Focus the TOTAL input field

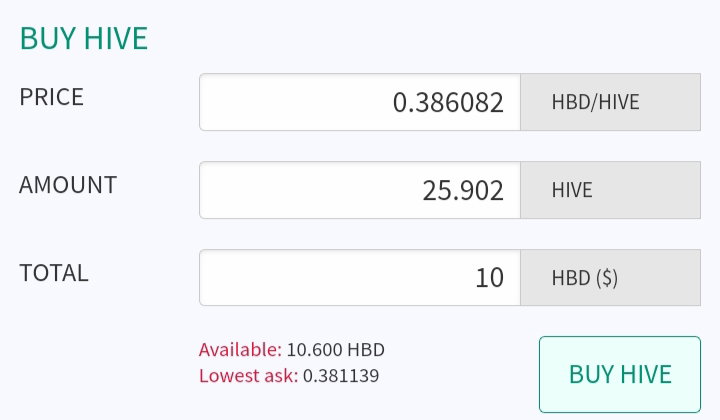360,278
